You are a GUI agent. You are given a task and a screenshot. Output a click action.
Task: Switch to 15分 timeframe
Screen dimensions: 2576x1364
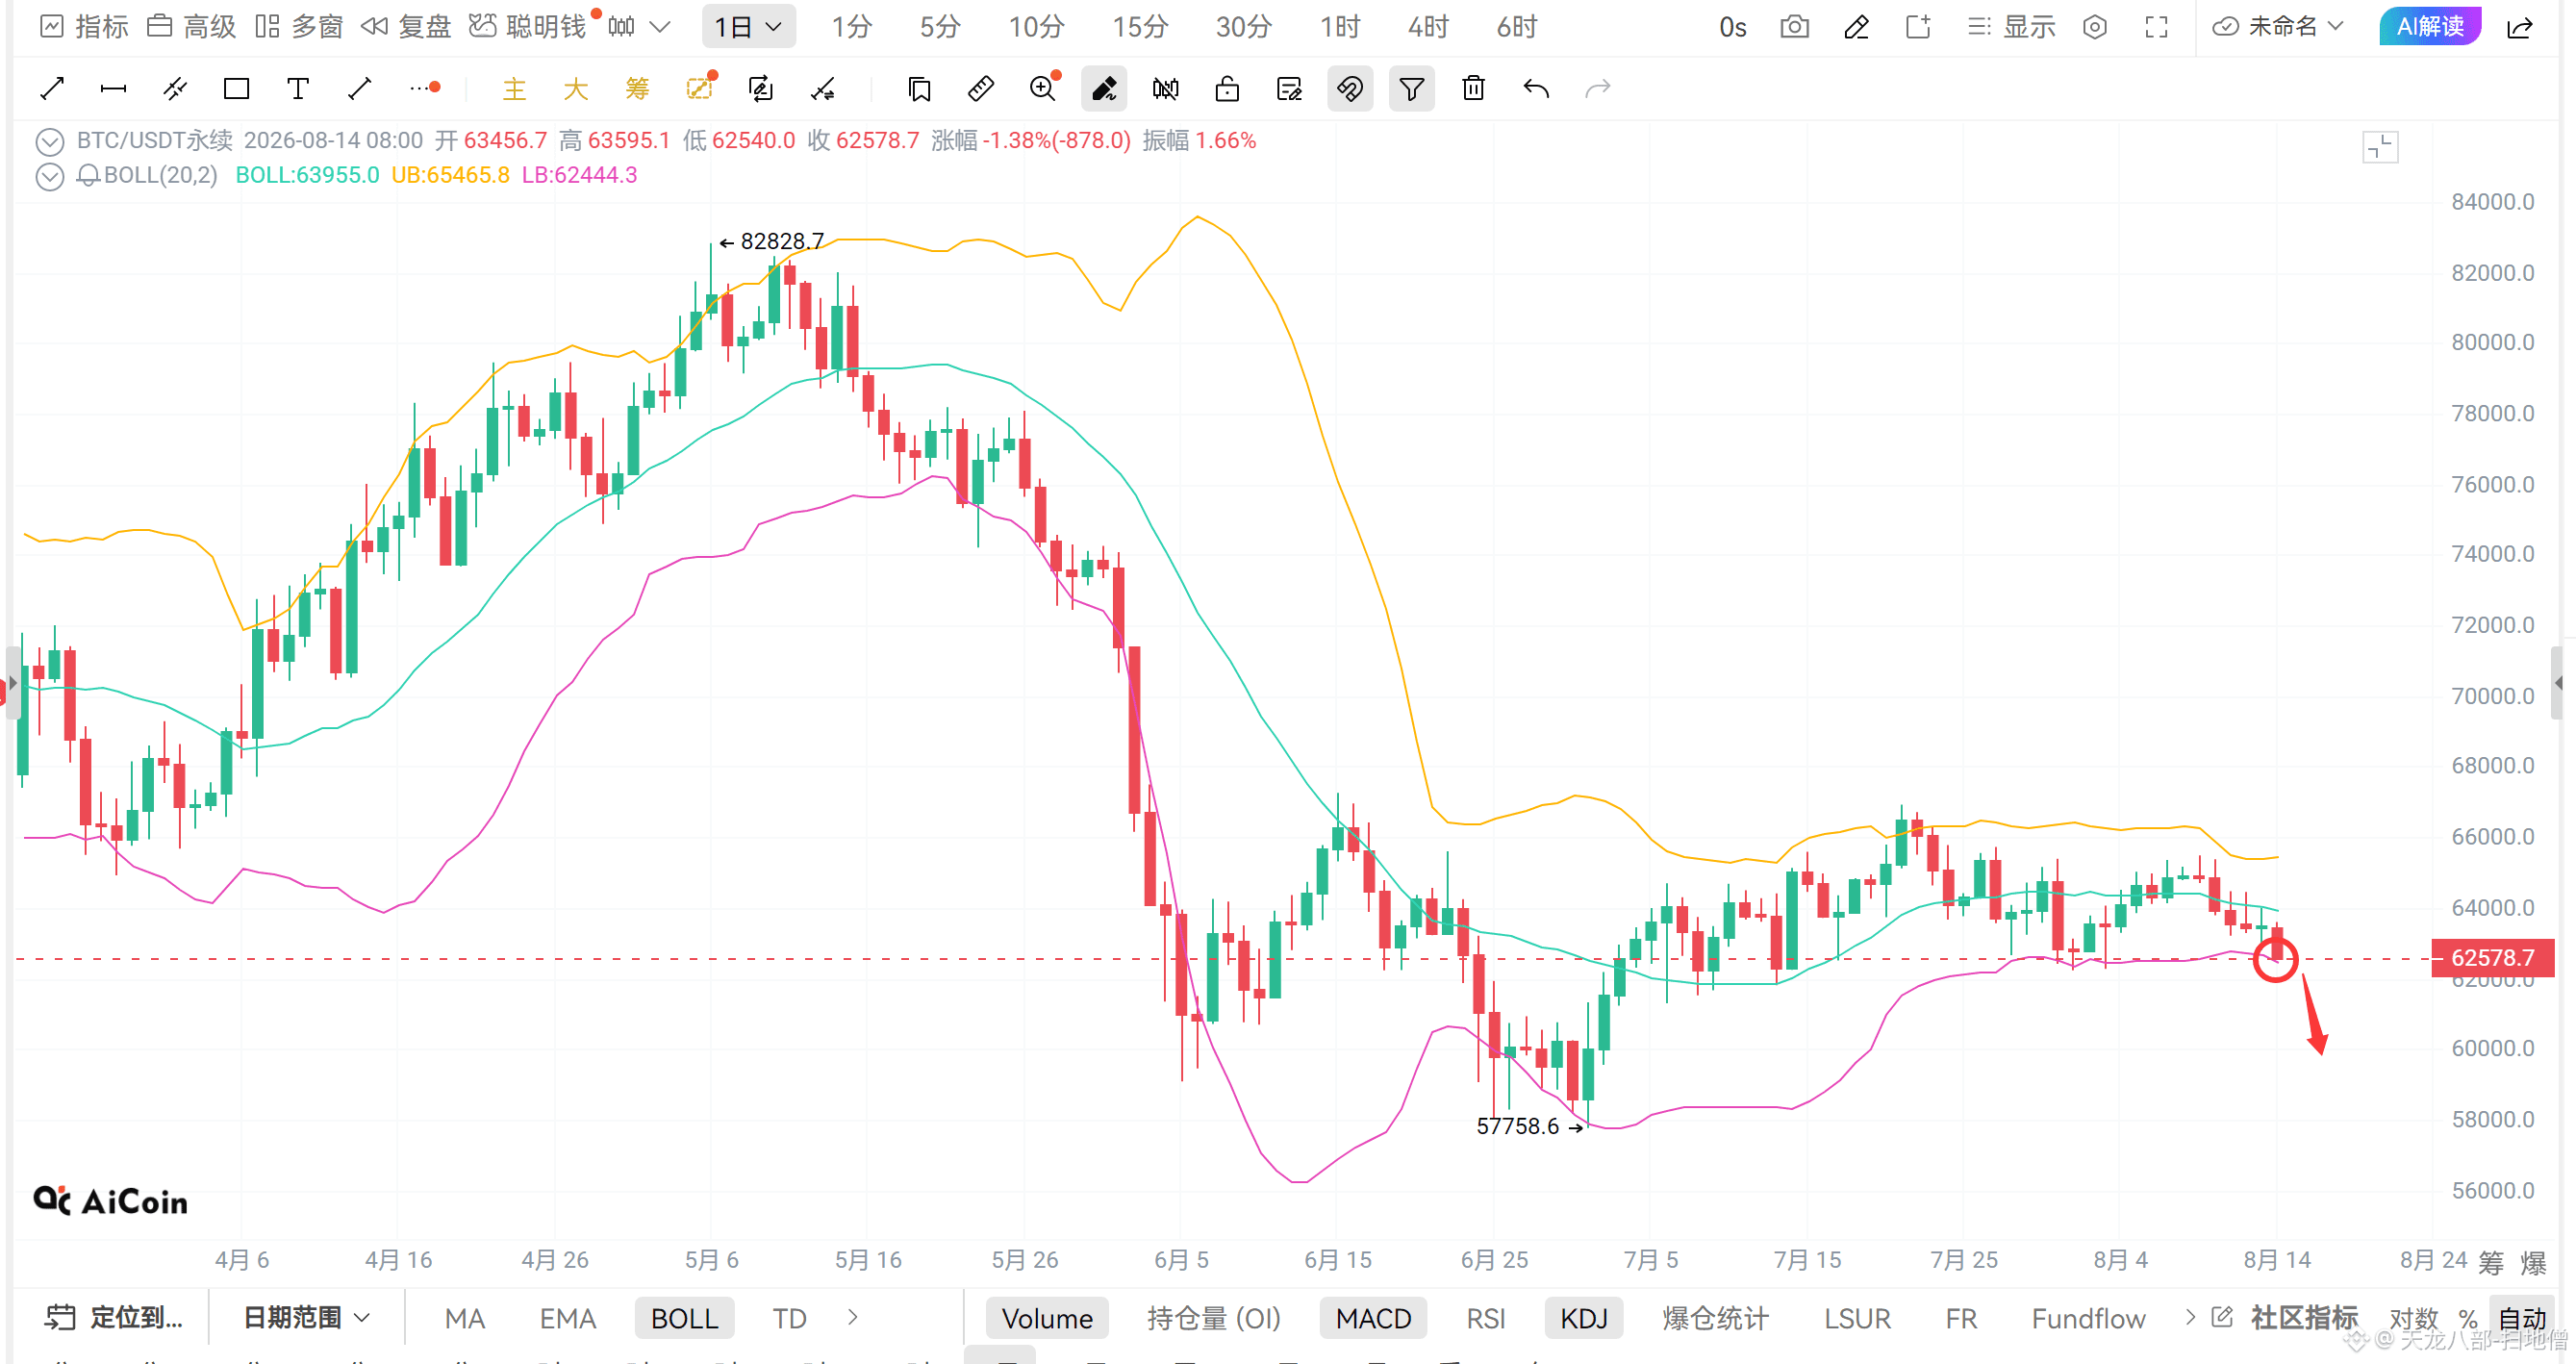click(1140, 27)
